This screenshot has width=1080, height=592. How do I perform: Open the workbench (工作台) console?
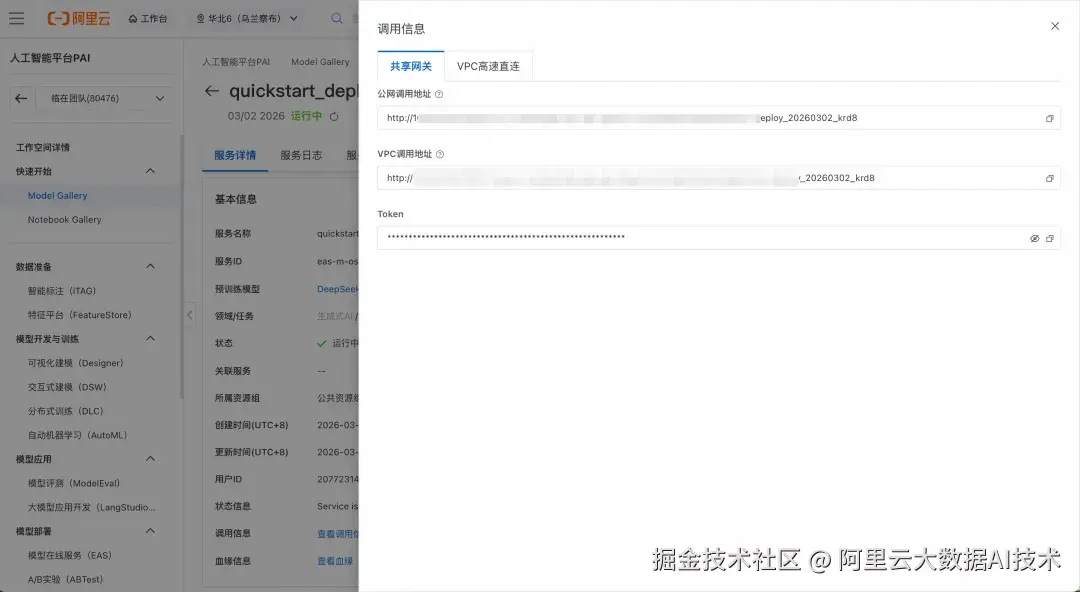pos(148,18)
